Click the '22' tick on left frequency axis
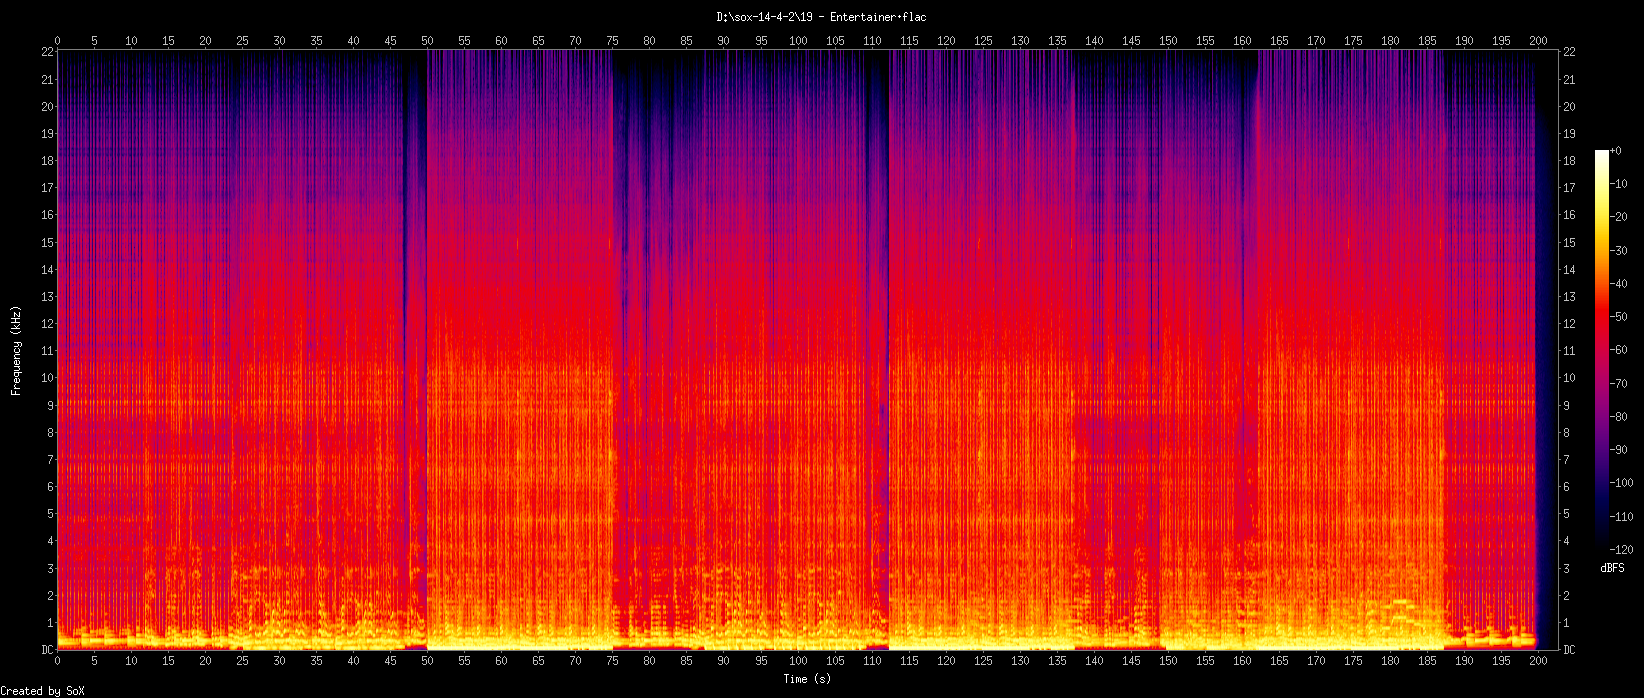The height and width of the screenshot is (698, 1644). coord(47,51)
